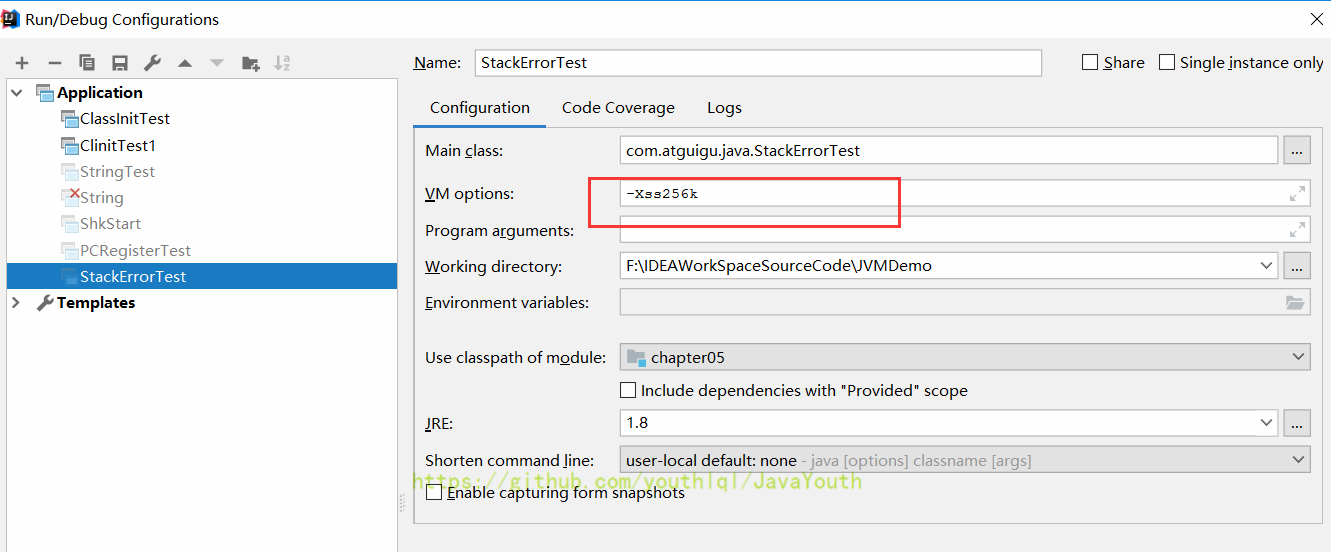Add new configuration with plus icon

[x=22, y=63]
